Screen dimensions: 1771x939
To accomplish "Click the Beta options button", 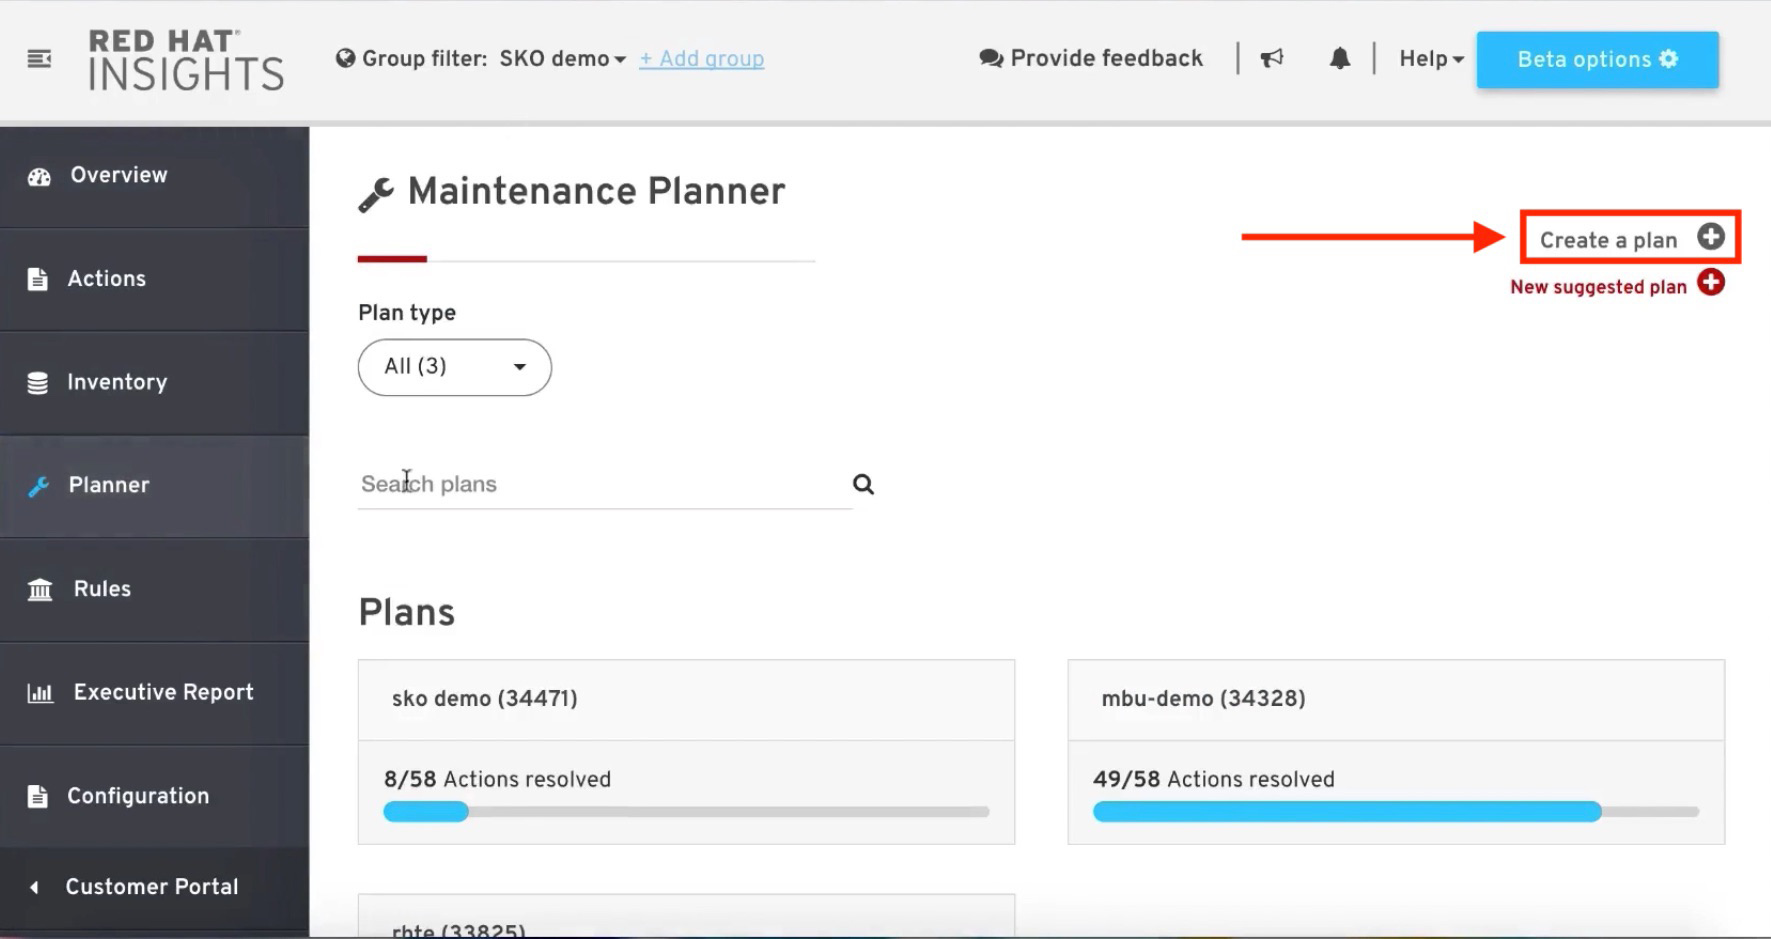I will [1597, 60].
